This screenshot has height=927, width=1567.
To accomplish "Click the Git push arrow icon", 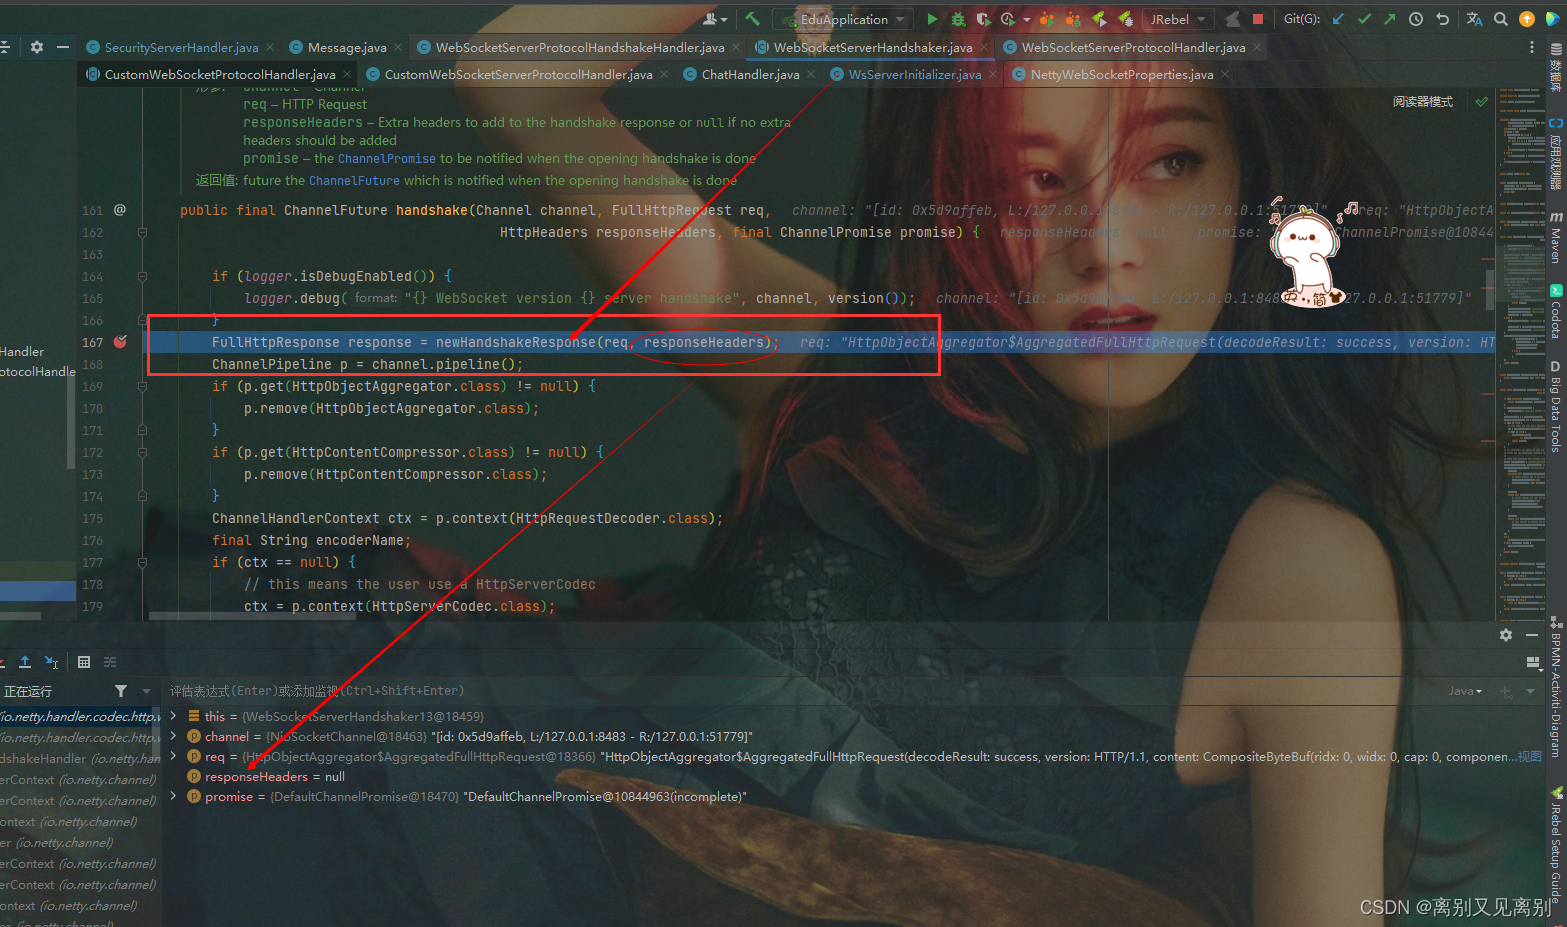I will pos(1389,19).
